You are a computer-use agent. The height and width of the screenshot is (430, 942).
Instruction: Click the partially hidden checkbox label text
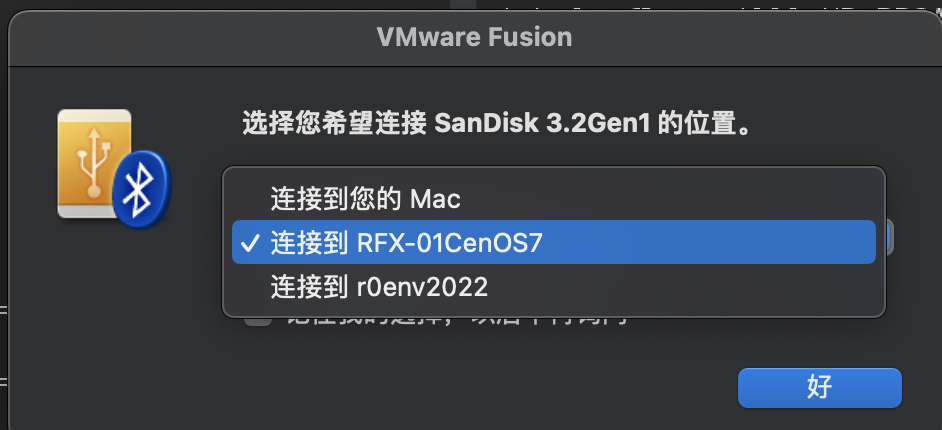[x=450, y=321]
